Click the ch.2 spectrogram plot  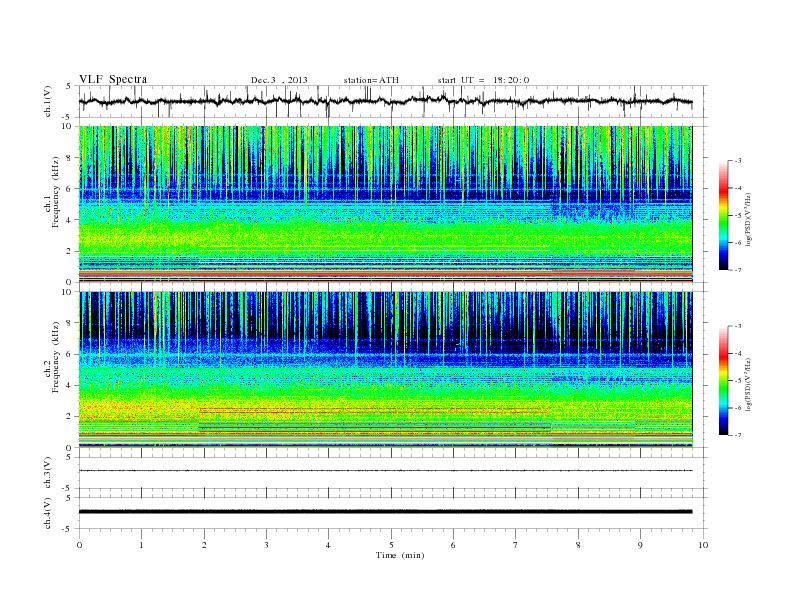pyautogui.click(x=385, y=369)
